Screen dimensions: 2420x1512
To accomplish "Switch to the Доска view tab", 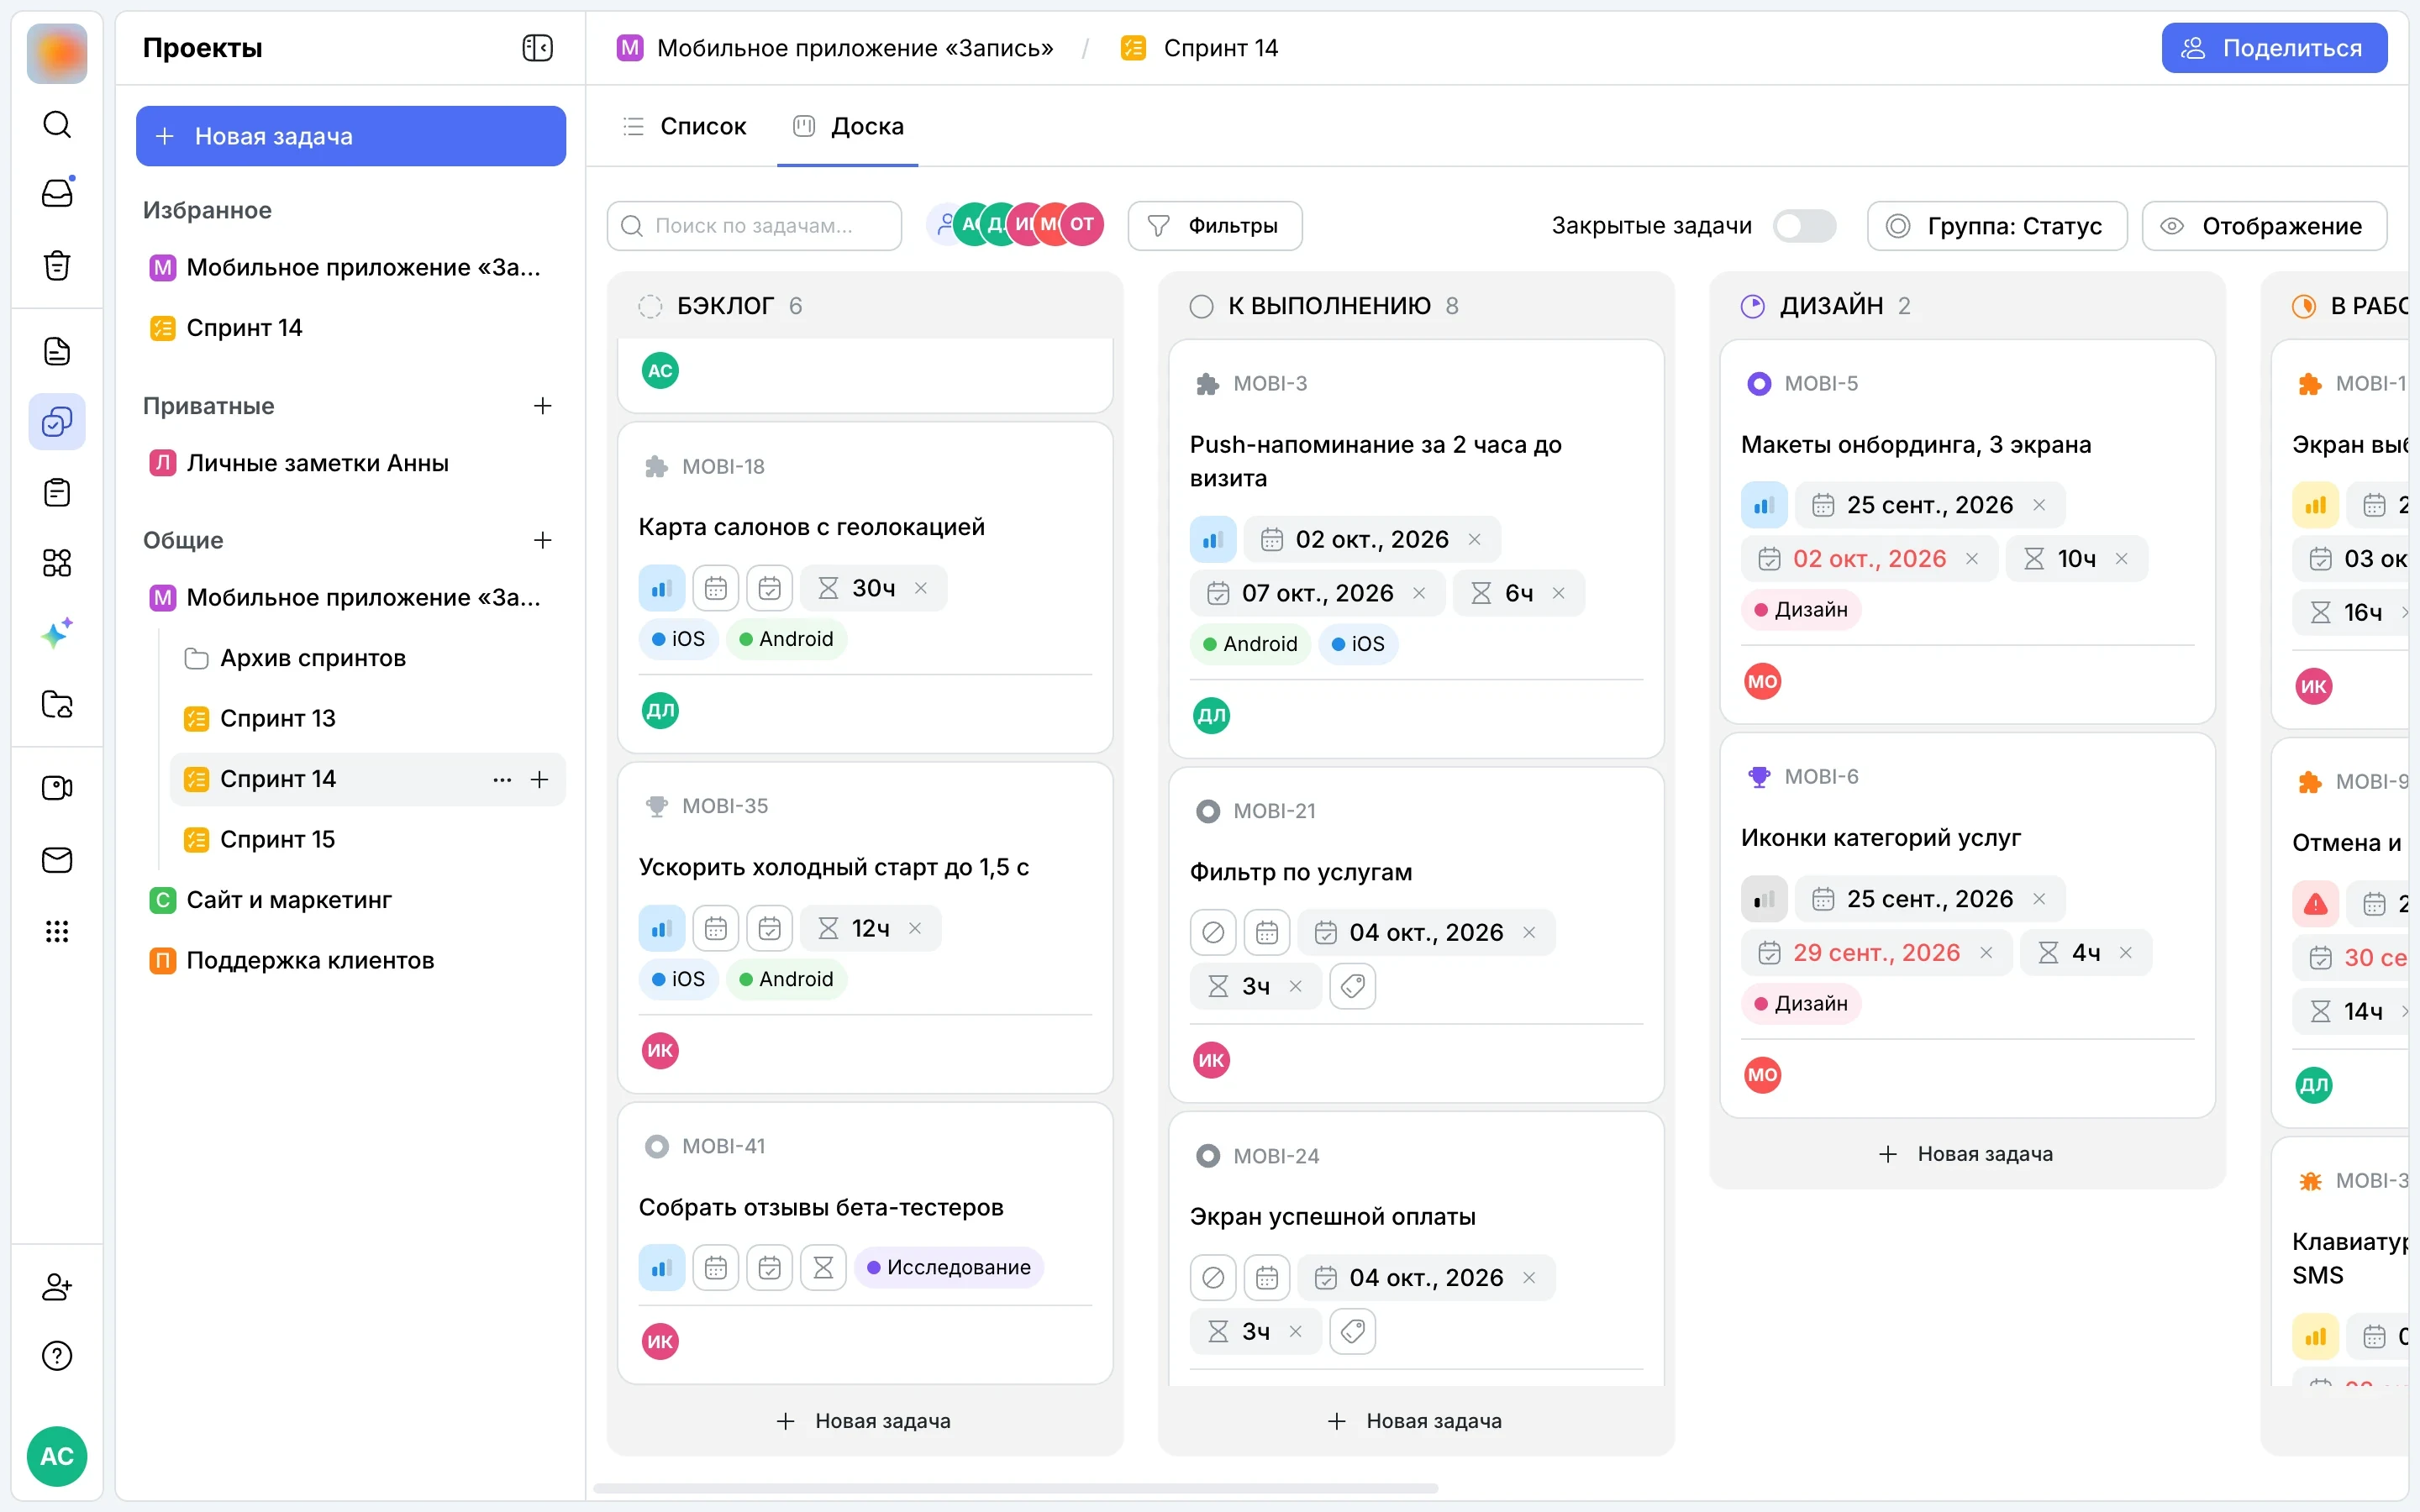I will [x=848, y=126].
